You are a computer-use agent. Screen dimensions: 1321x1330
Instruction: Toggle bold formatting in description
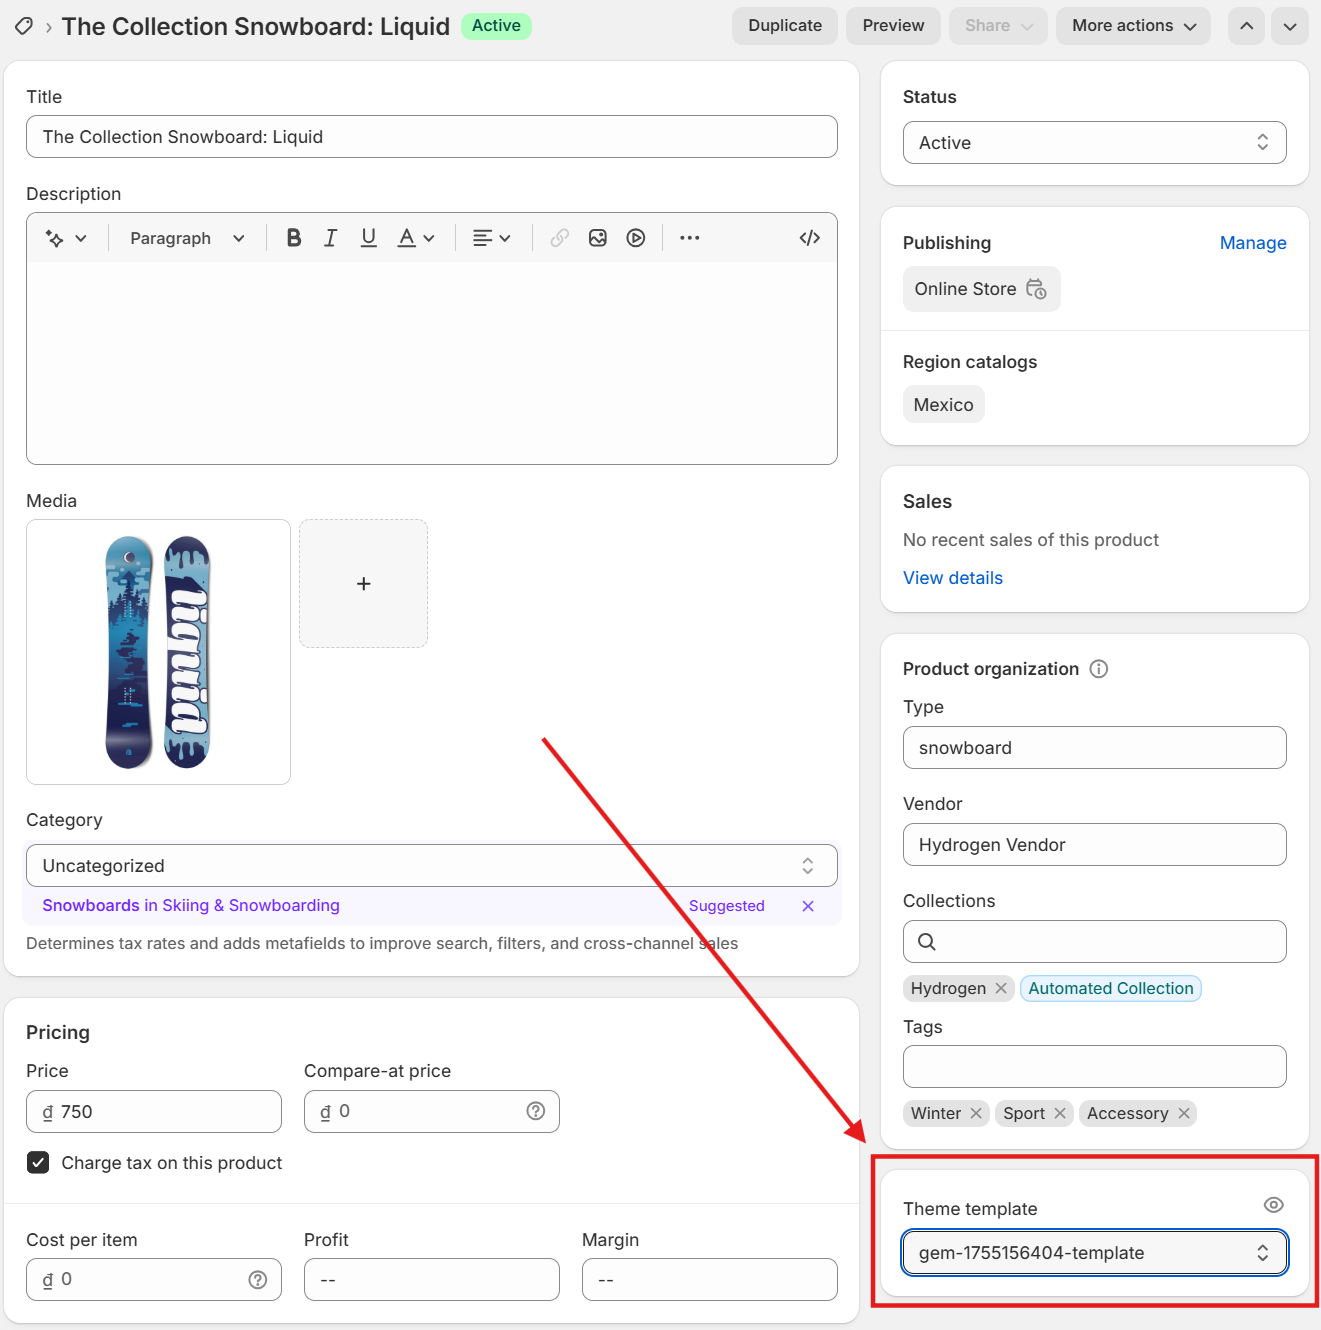pos(293,238)
